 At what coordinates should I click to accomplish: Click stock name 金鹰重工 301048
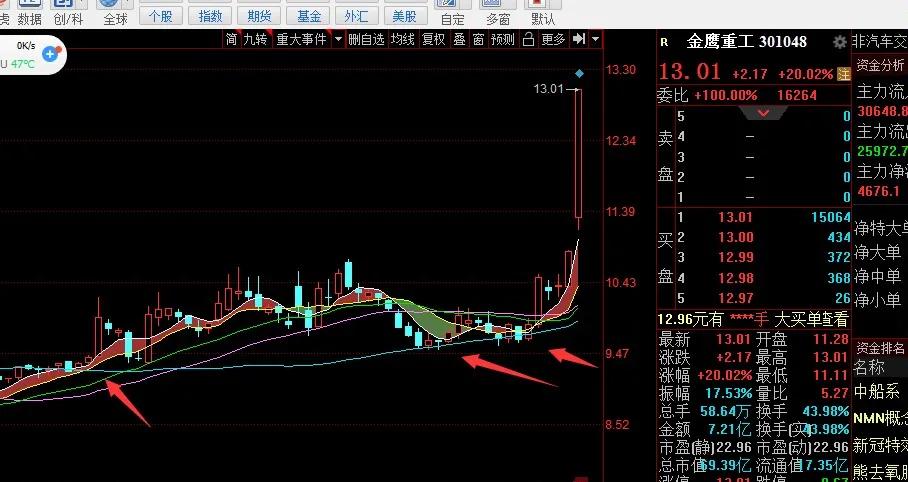click(x=746, y=42)
